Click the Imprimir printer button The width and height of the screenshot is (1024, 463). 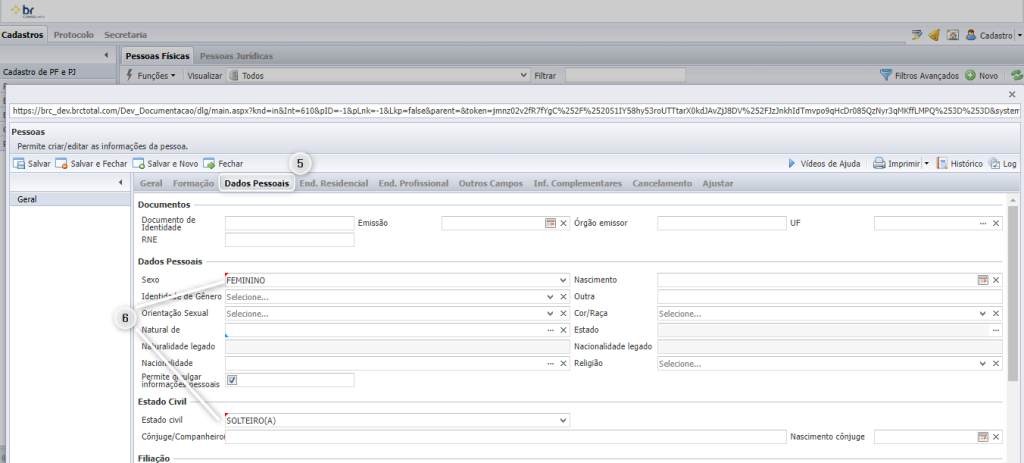[897, 164]
